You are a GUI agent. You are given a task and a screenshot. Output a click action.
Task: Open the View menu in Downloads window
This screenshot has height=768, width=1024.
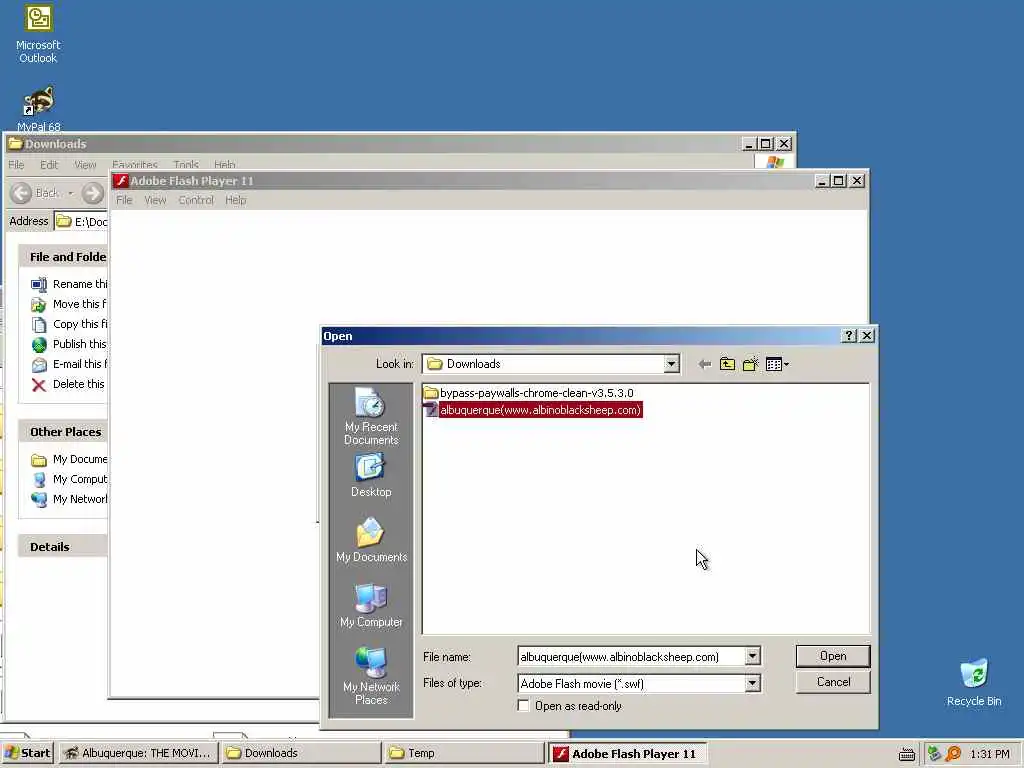tap(85, 165)
